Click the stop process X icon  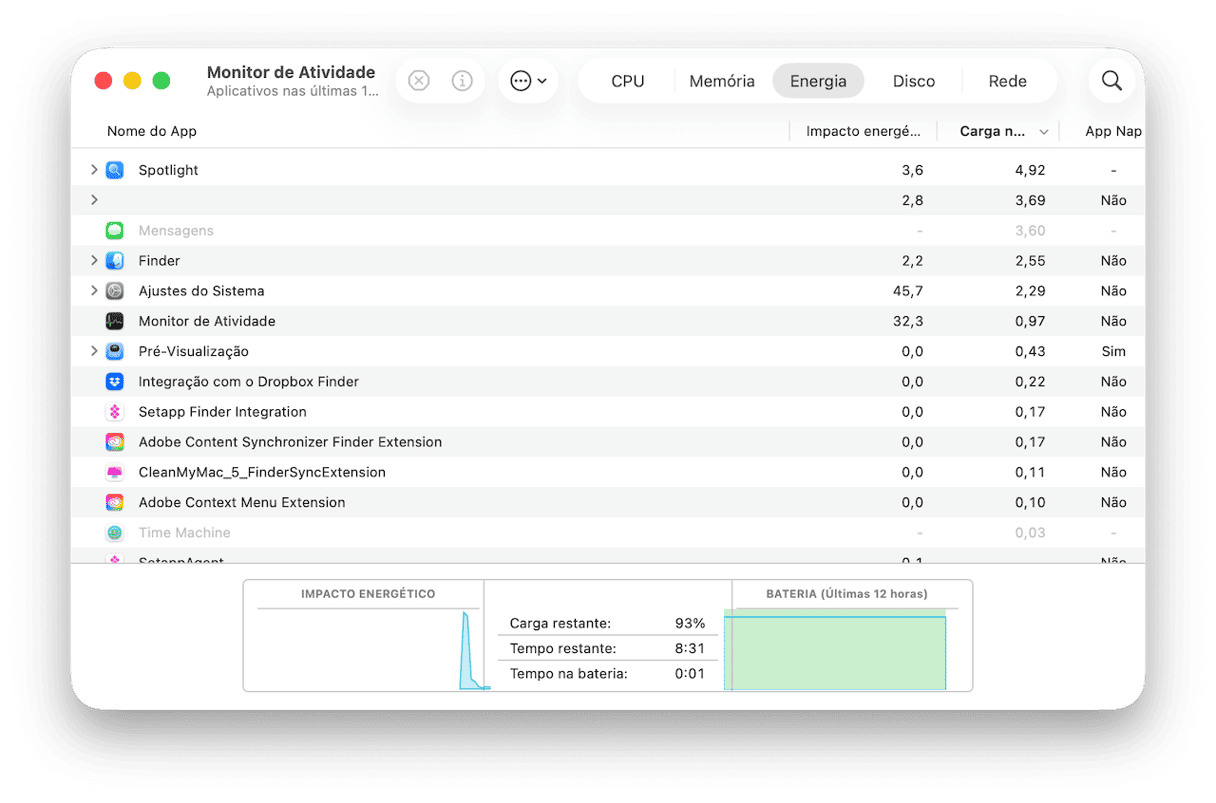tap(419, 81)
